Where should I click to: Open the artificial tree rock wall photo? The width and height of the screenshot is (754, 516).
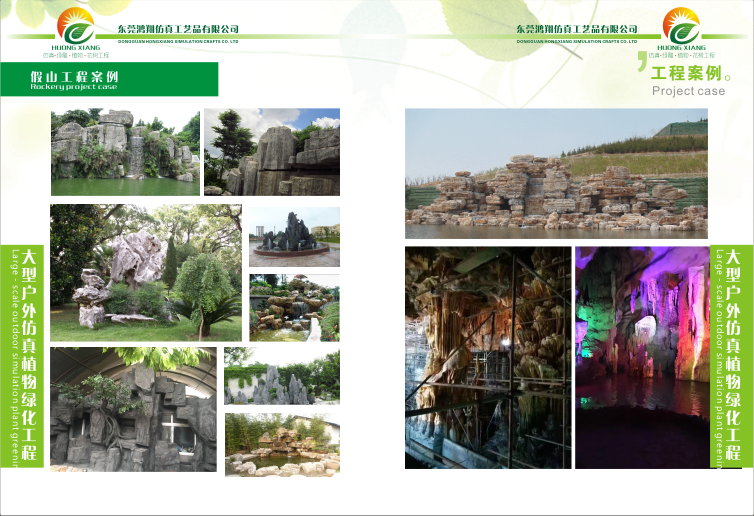133,409
